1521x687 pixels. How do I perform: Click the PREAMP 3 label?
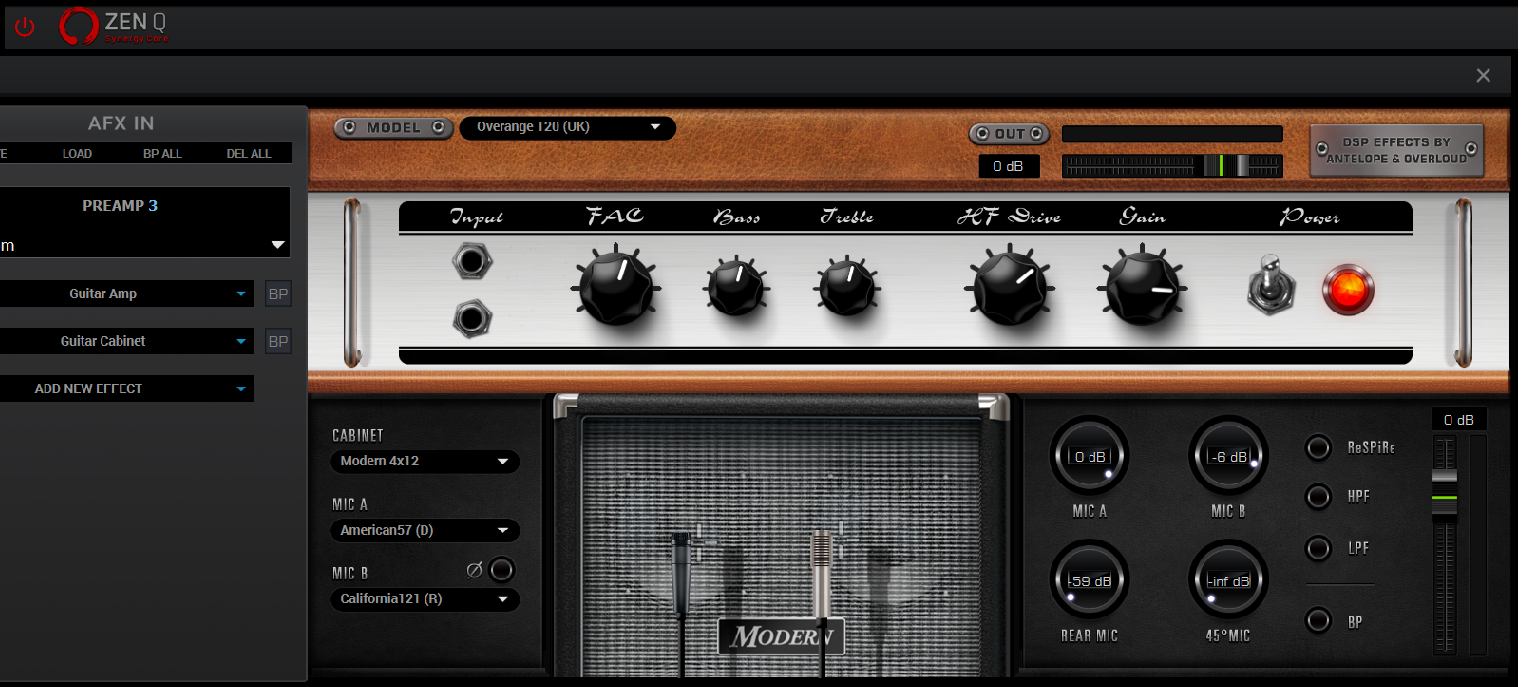click(x=120, y=206)
